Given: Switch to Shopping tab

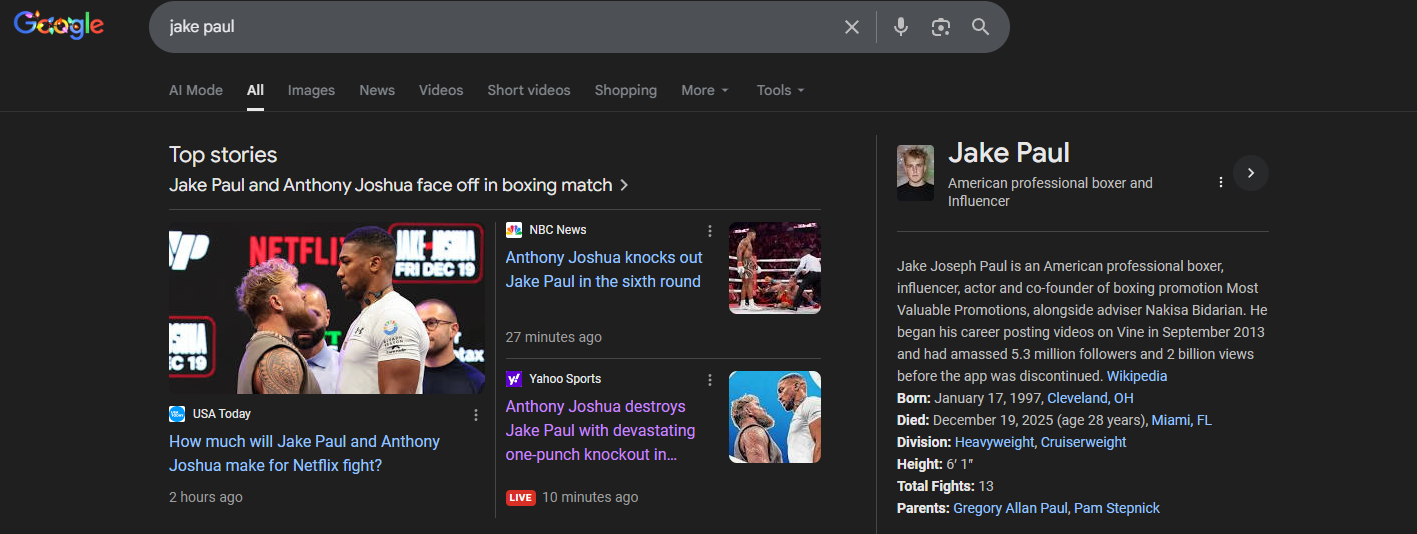Looking at the screenshot, I should pyautogui.click(x=626, y=90).
